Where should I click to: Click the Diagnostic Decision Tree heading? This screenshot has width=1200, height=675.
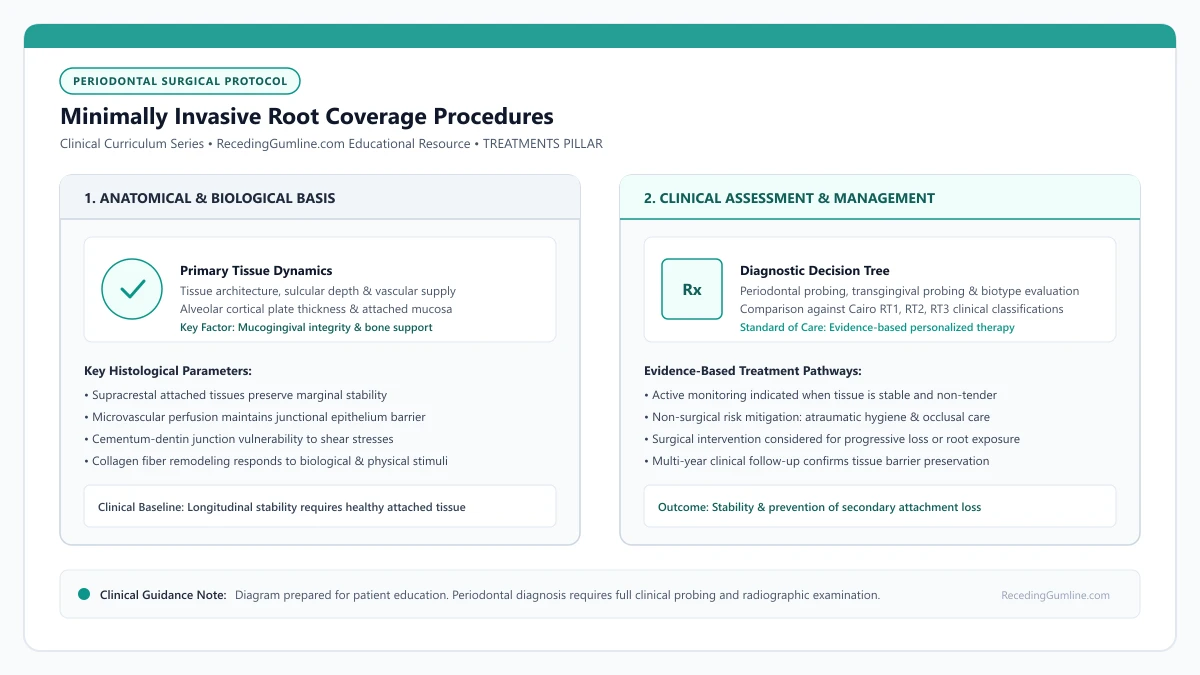point(815,271)
